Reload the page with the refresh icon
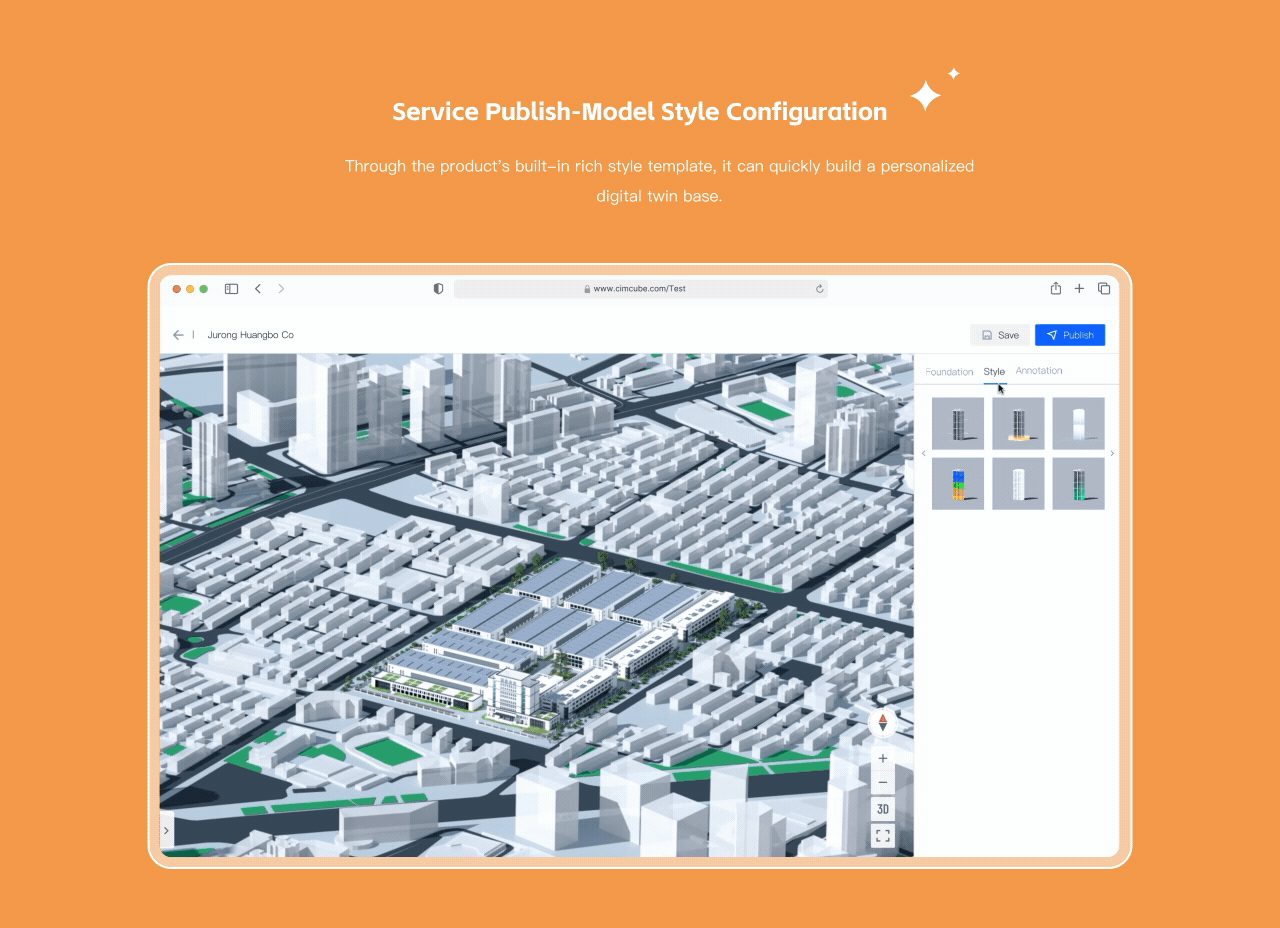 tap(820, 289)
